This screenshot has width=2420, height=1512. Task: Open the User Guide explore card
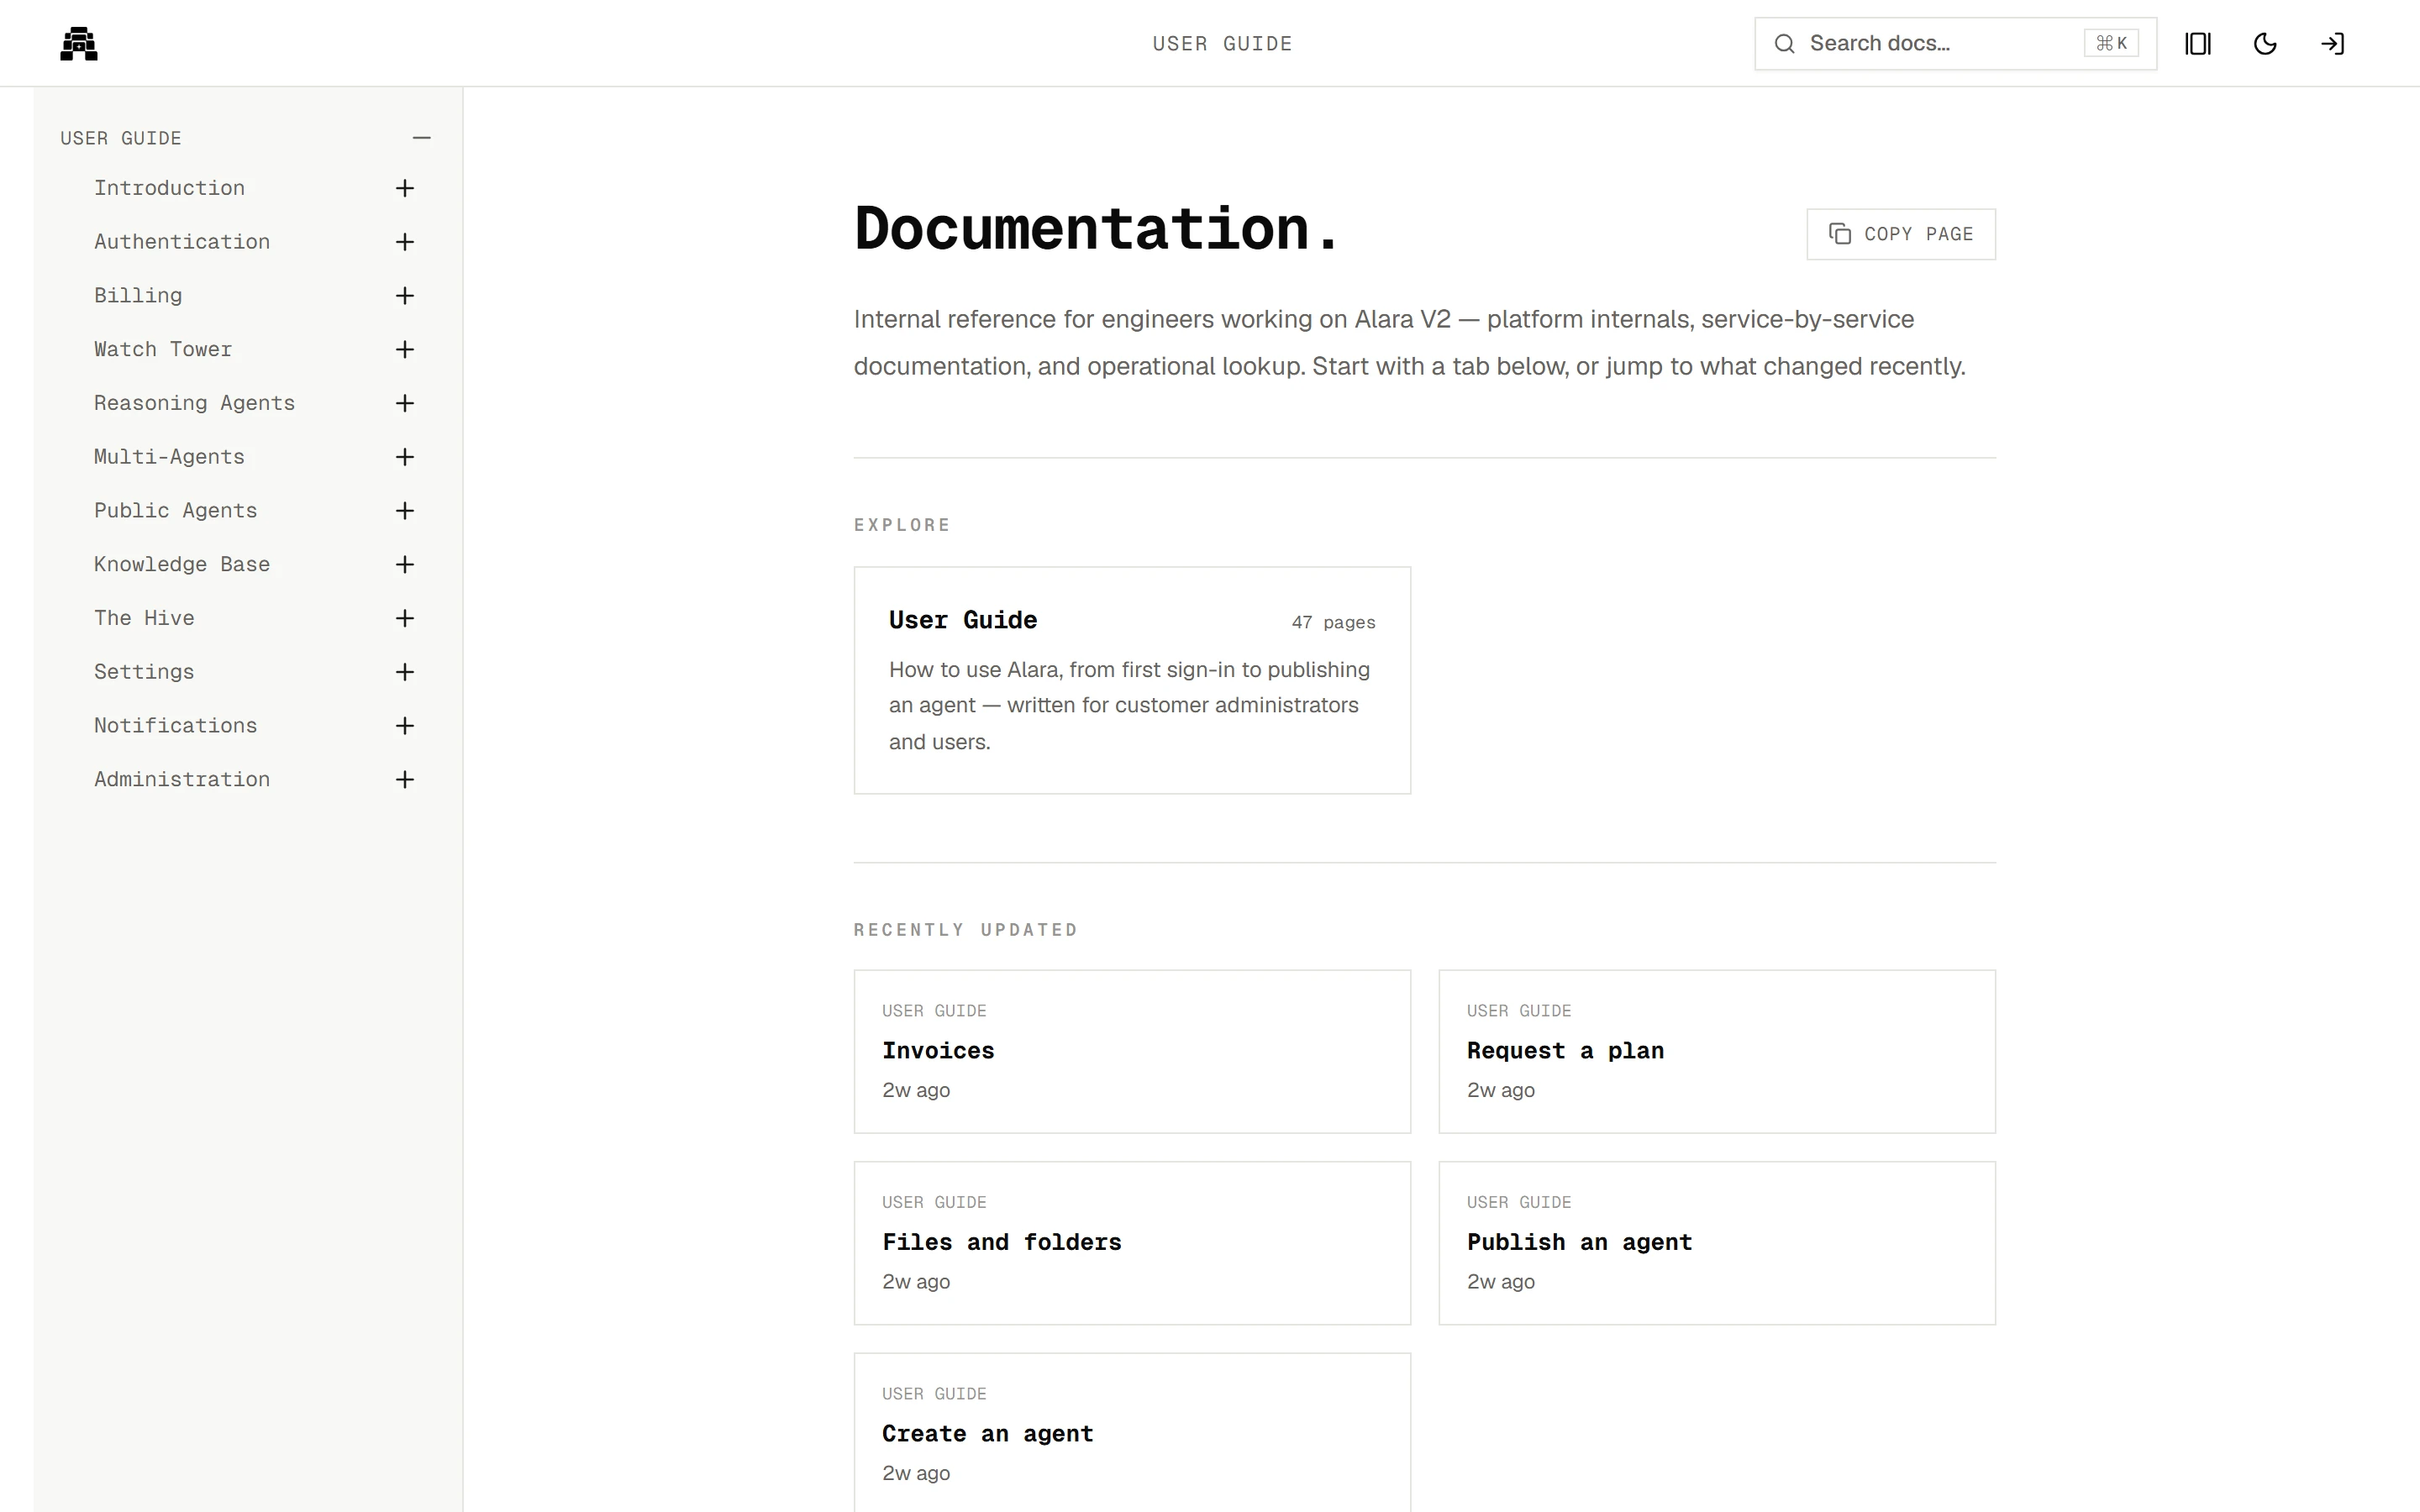point(1132,680)
